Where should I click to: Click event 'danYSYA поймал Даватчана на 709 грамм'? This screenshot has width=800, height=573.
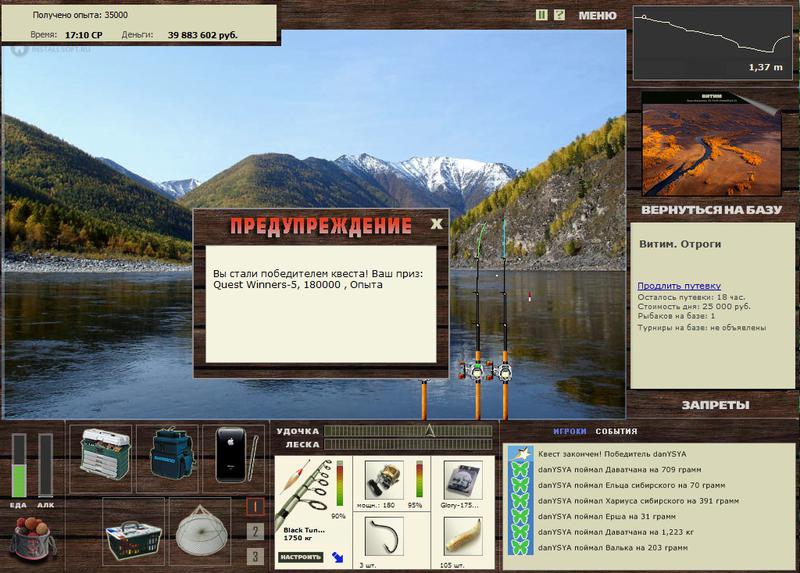point(619,469)
